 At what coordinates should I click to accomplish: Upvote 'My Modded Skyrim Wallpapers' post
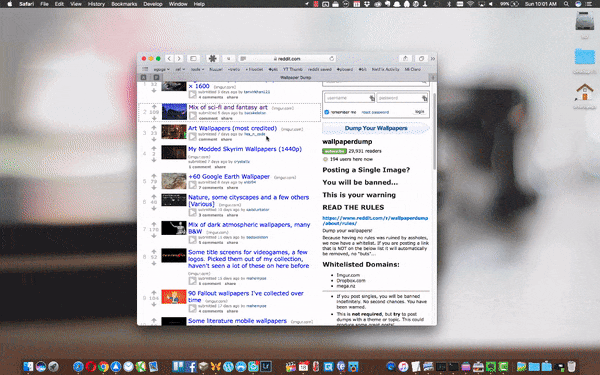coord(154,148)
